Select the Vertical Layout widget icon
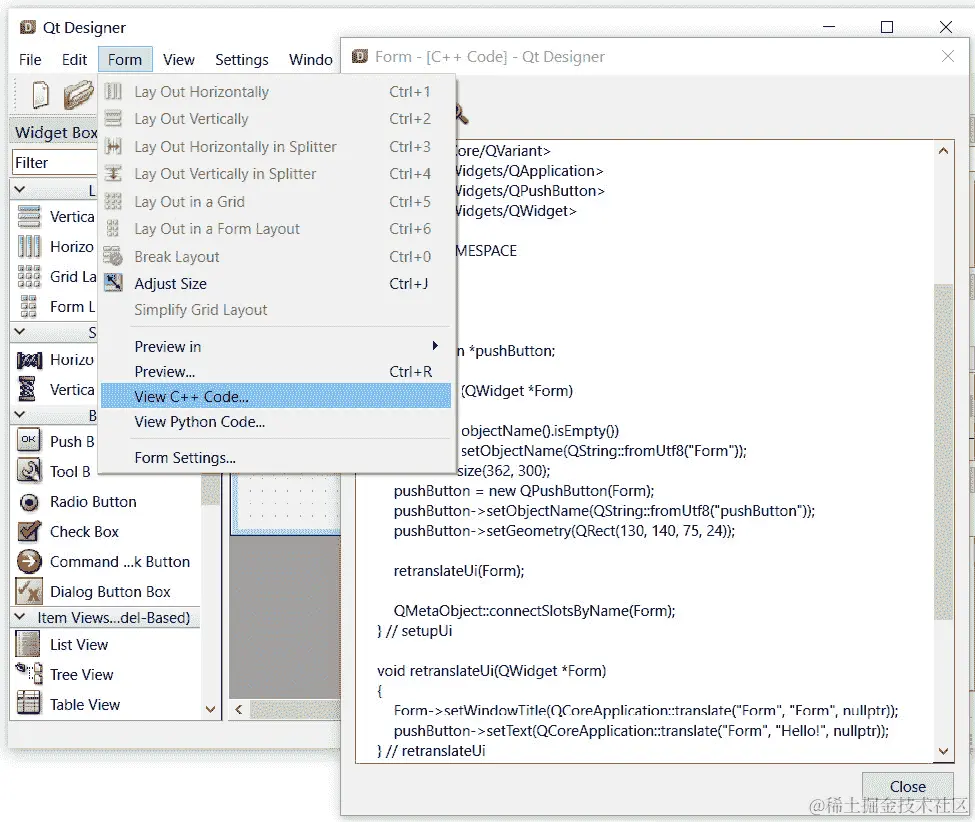The height and width of the screenshot is (822, 975). point(29,216)
